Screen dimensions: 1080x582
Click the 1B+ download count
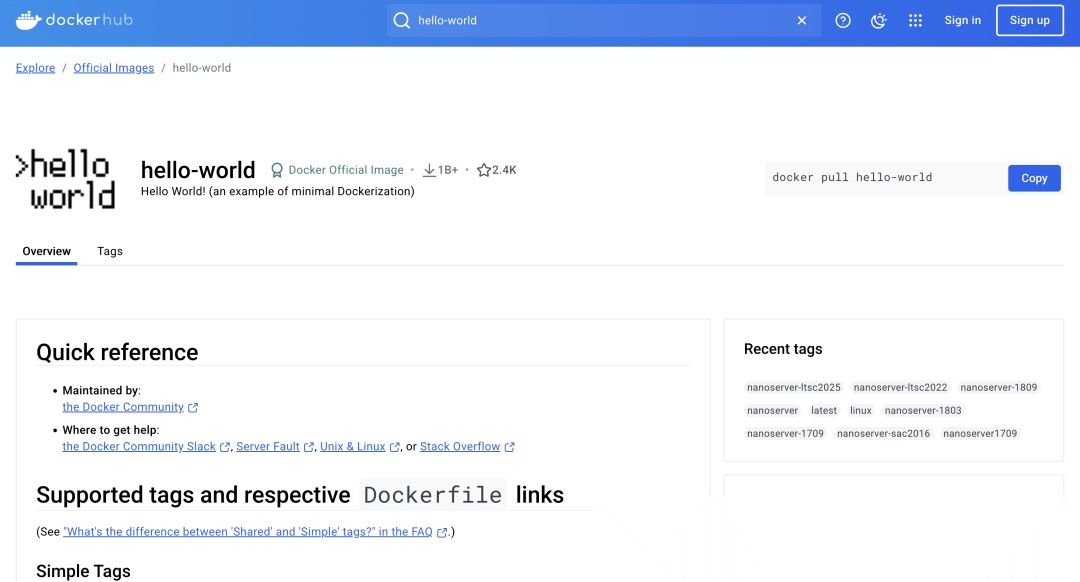(x=448, y=170)
